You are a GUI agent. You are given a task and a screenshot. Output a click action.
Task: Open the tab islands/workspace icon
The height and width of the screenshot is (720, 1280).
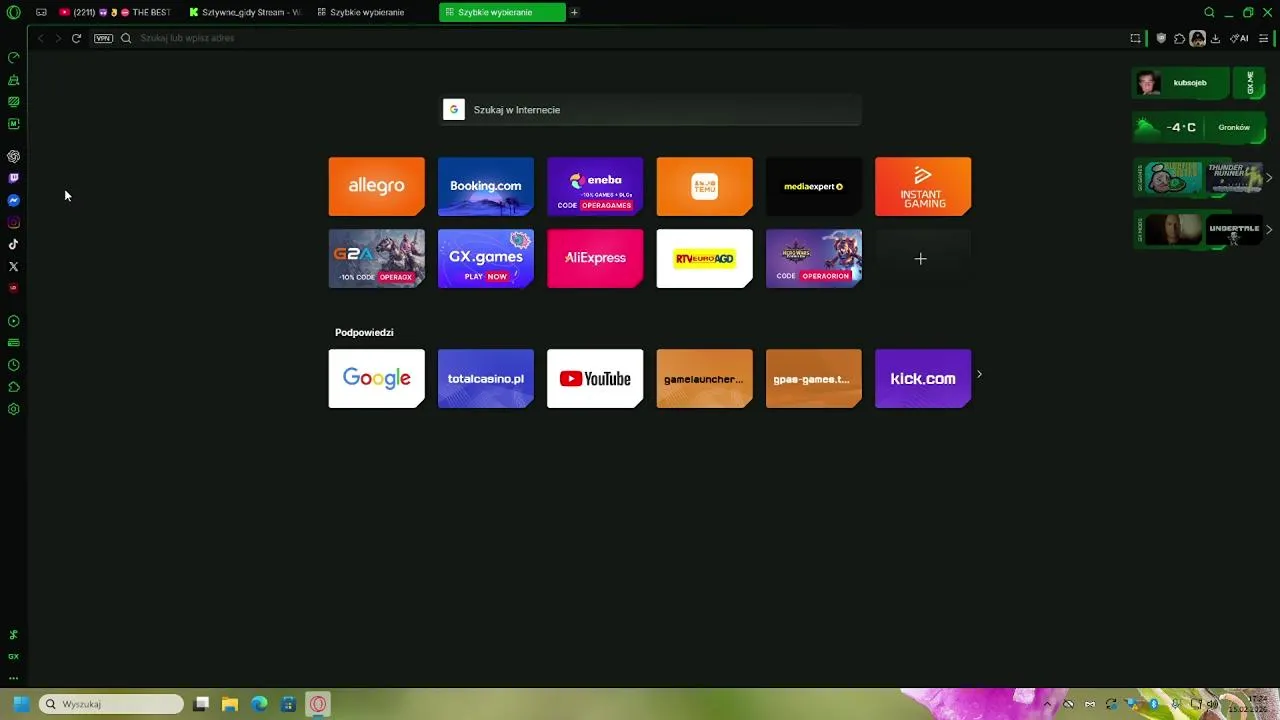41,12
